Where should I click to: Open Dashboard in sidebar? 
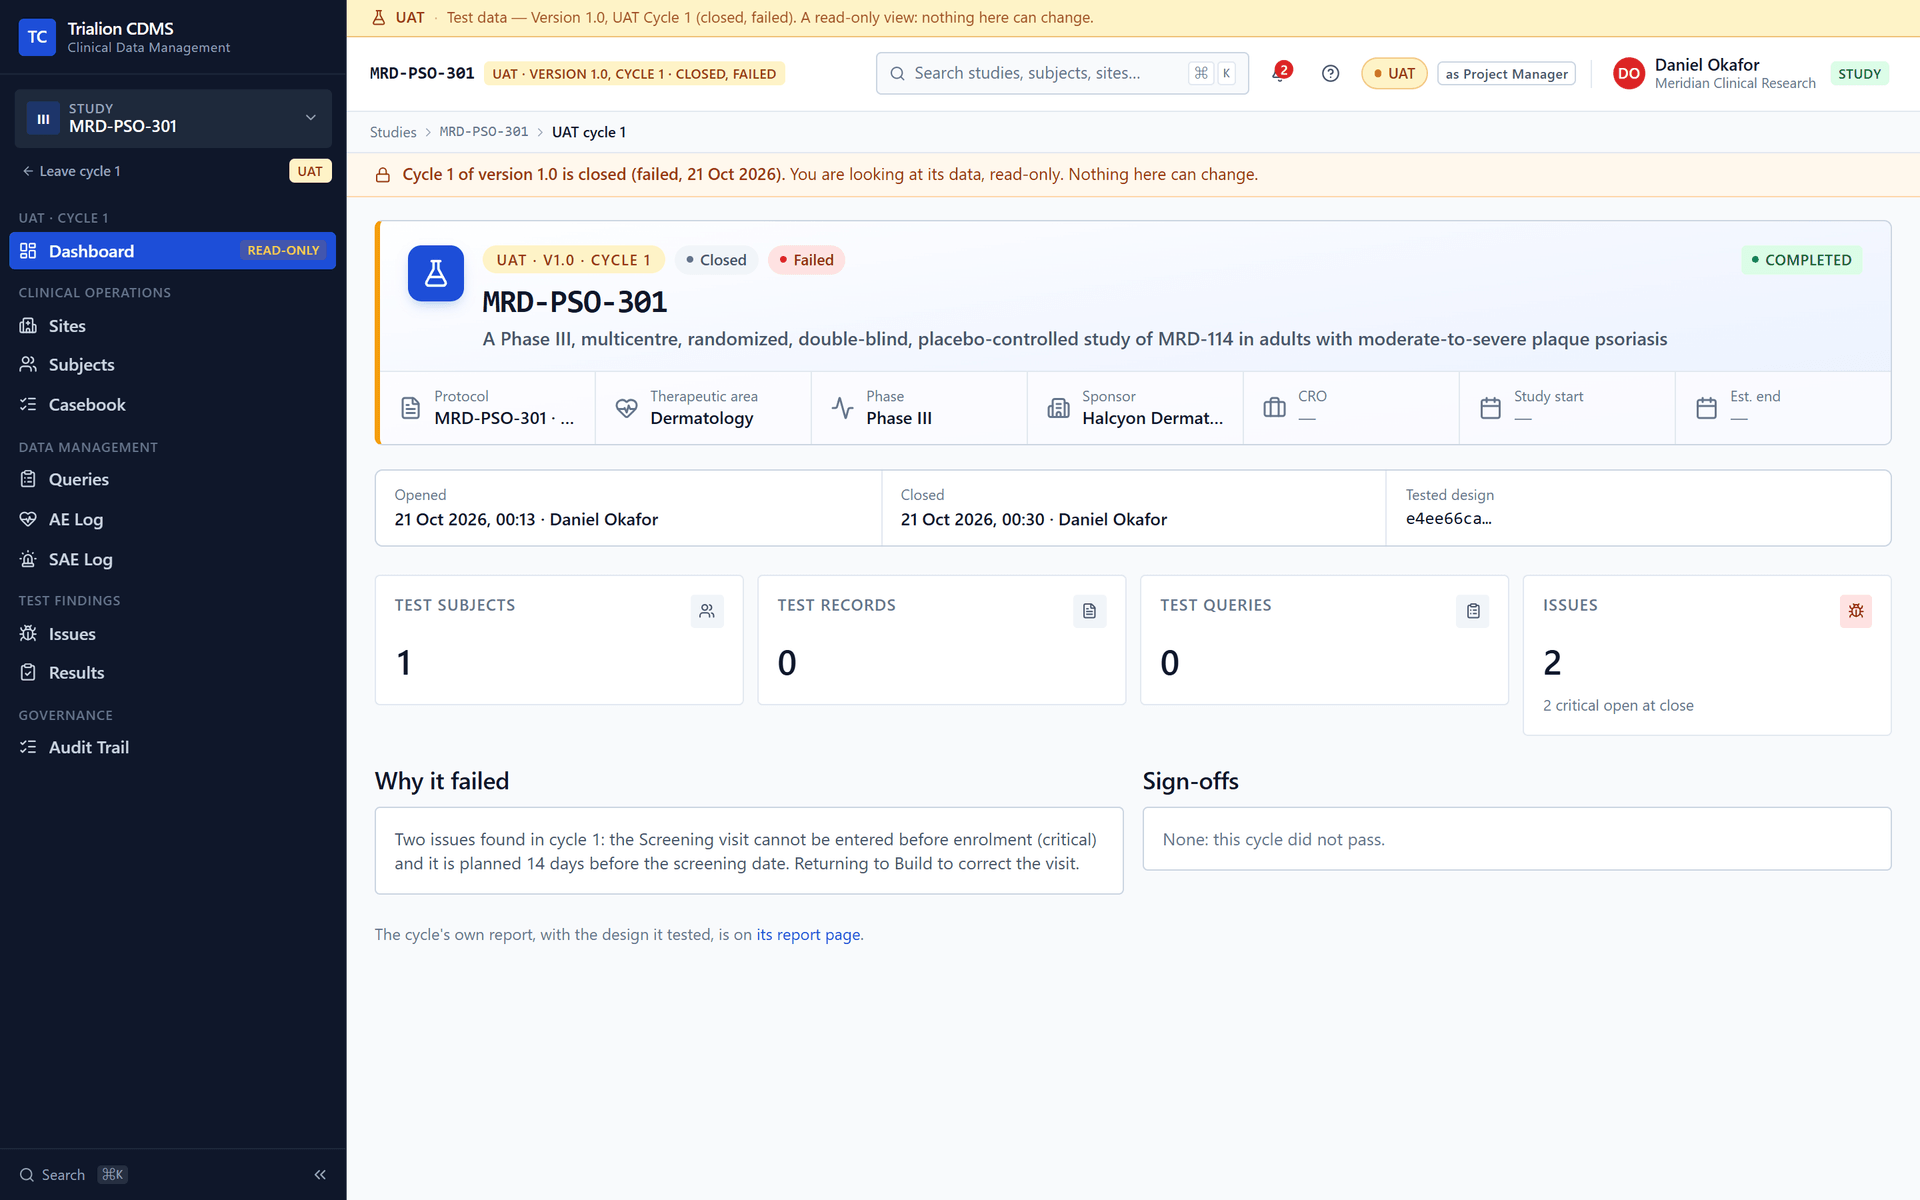[x=172, y=251]
